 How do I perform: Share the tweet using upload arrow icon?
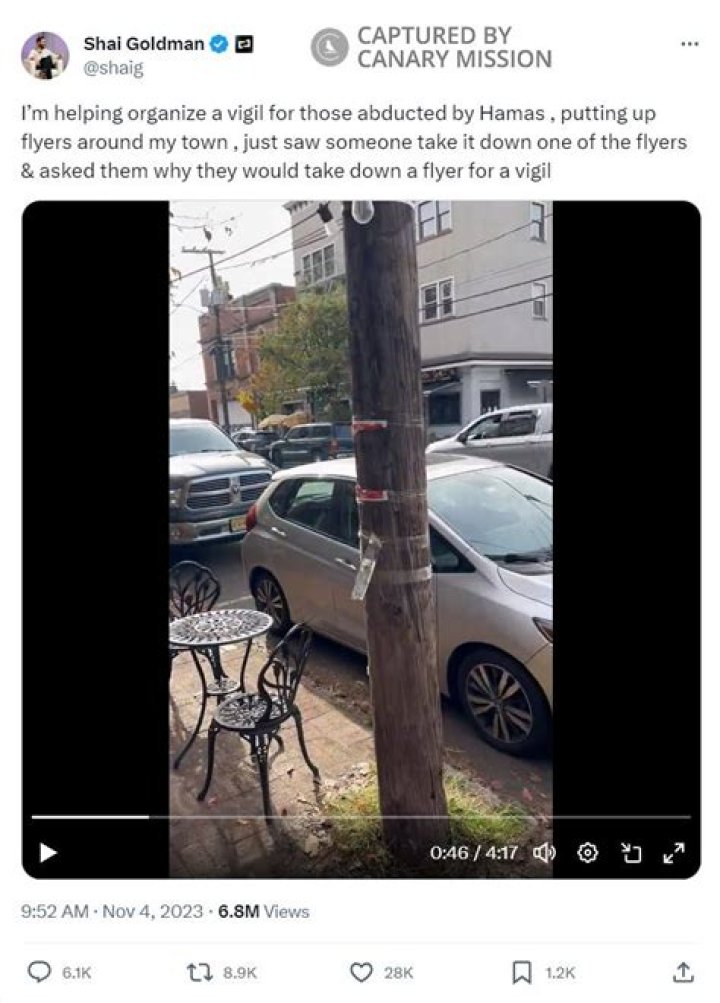683,972
